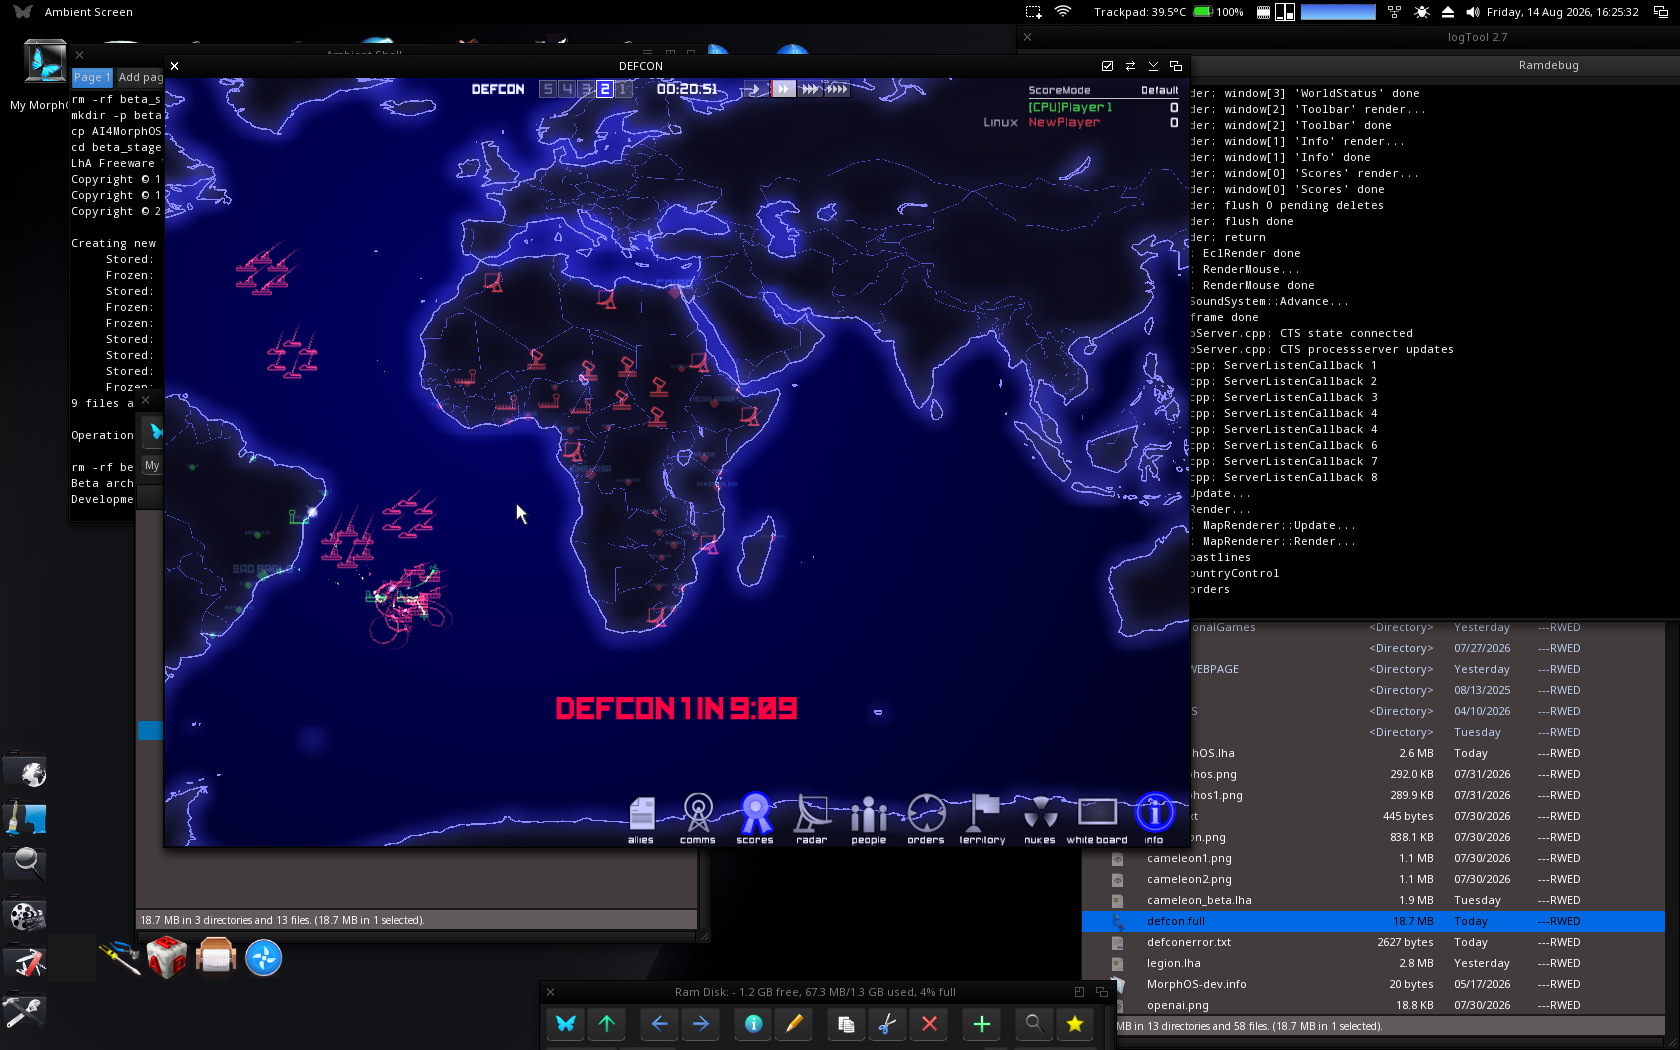Click the eject icon in top bar
Viewport: 1680px width, 1050px height.
click(1447, 12)
